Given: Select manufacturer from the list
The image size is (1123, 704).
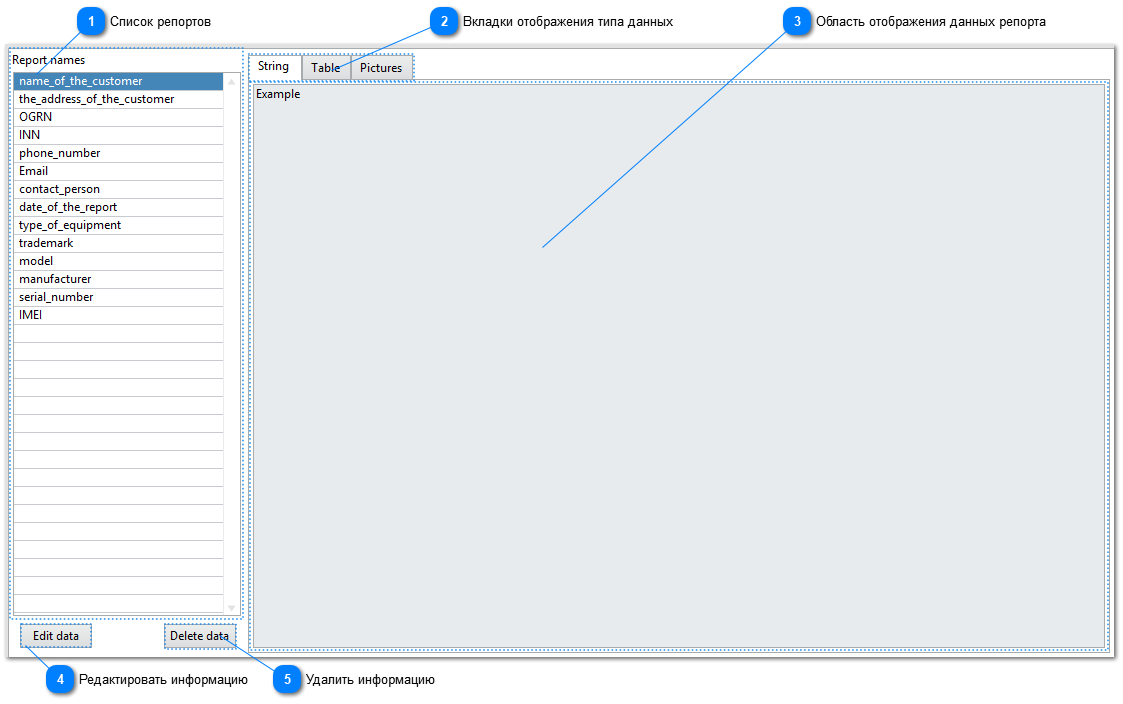Looking at the screenshot, I should tap(55, 279).
